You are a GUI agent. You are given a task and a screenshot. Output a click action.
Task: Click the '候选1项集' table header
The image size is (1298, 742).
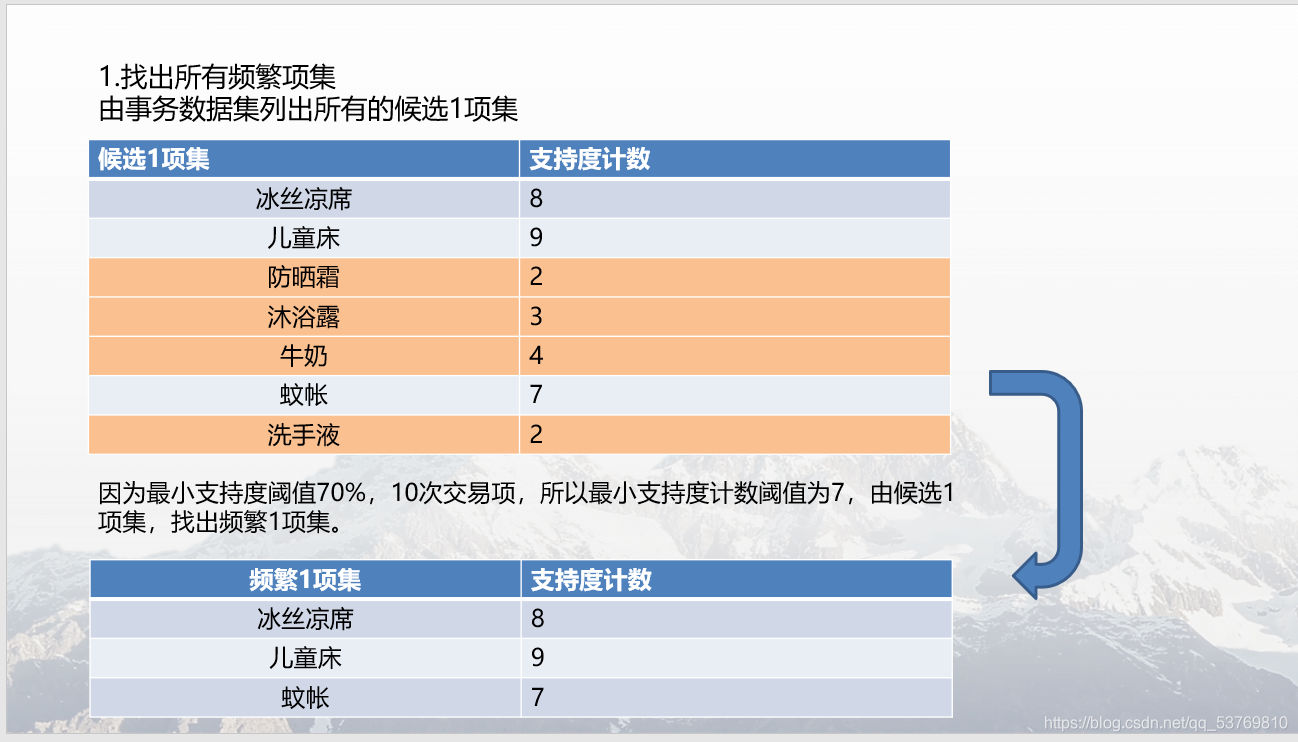[304, 159]
